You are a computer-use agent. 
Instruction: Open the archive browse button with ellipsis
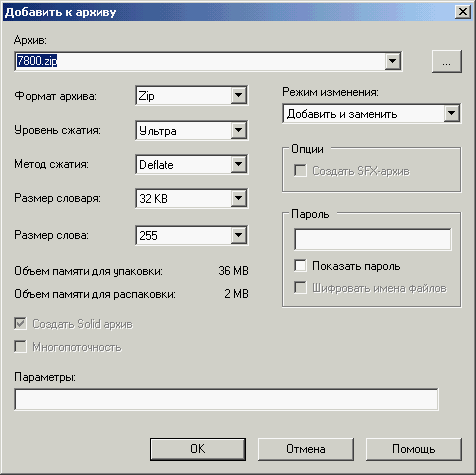[447, 61]
